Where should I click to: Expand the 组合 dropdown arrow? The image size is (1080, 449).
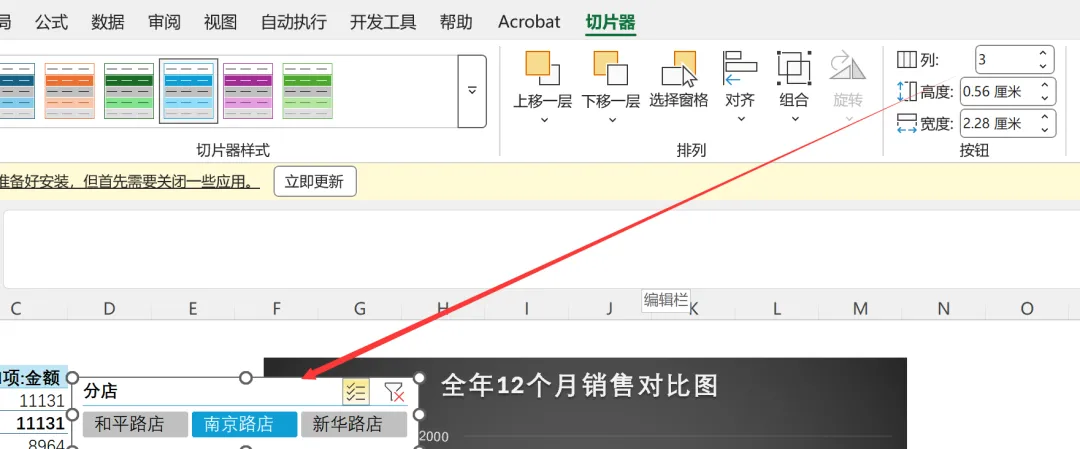(x=794, y=118)
